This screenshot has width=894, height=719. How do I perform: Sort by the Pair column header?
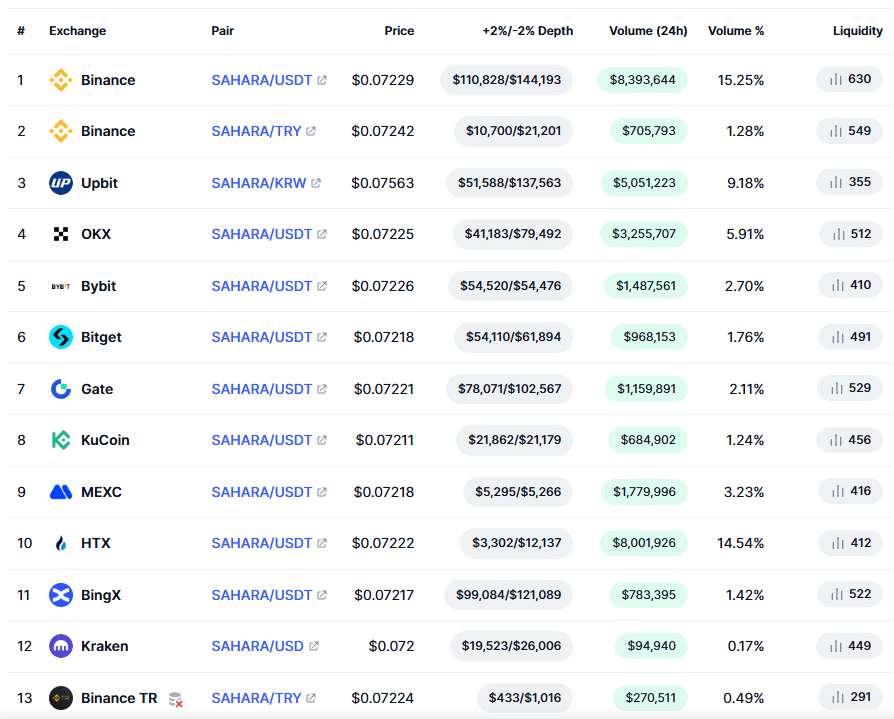coord(222,31)
